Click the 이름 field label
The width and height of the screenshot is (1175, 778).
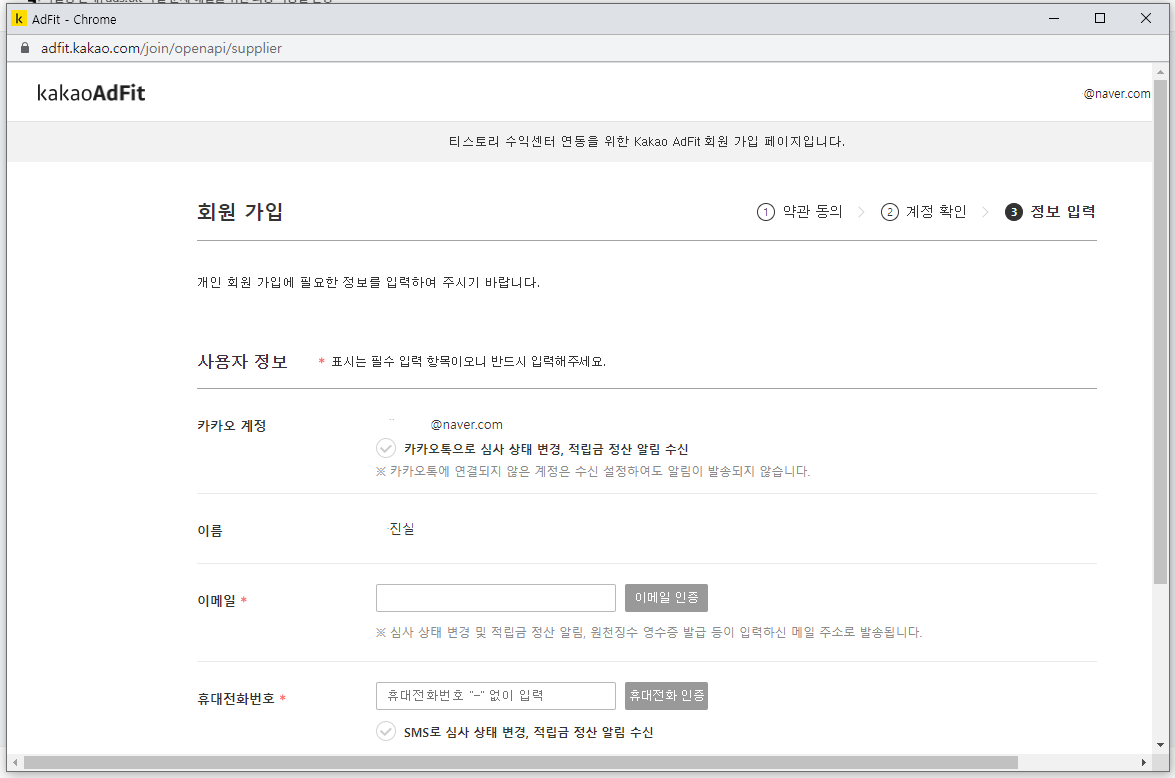pos(210,531)
